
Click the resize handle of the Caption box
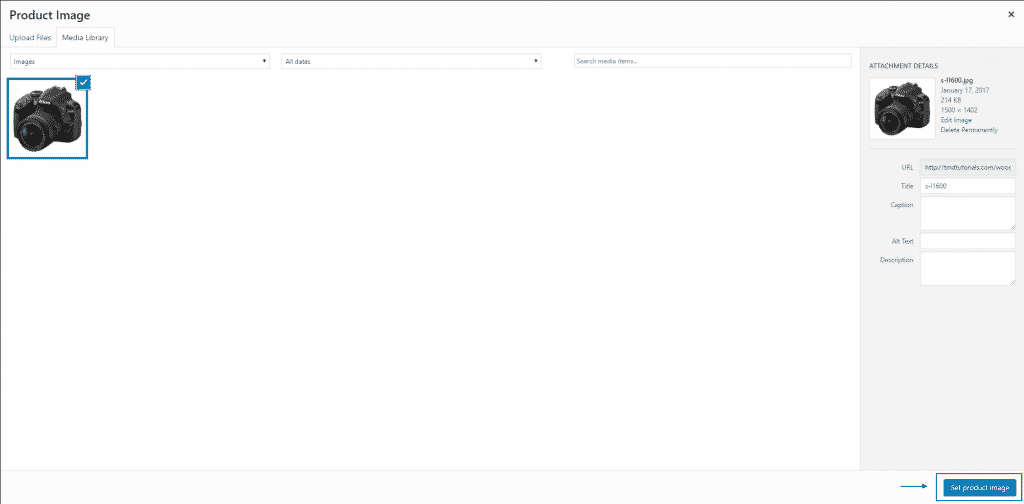[x=1011, y=227]
